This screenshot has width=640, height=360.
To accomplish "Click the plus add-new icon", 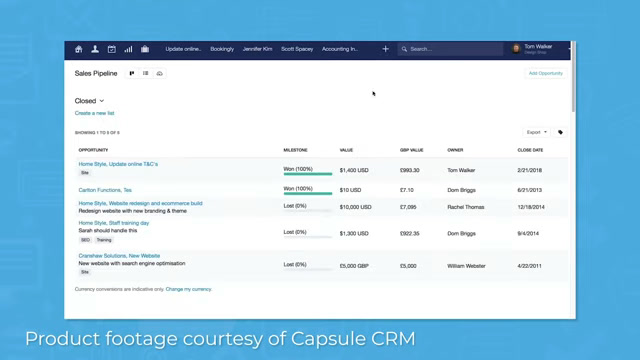I will tap(385, 49).
